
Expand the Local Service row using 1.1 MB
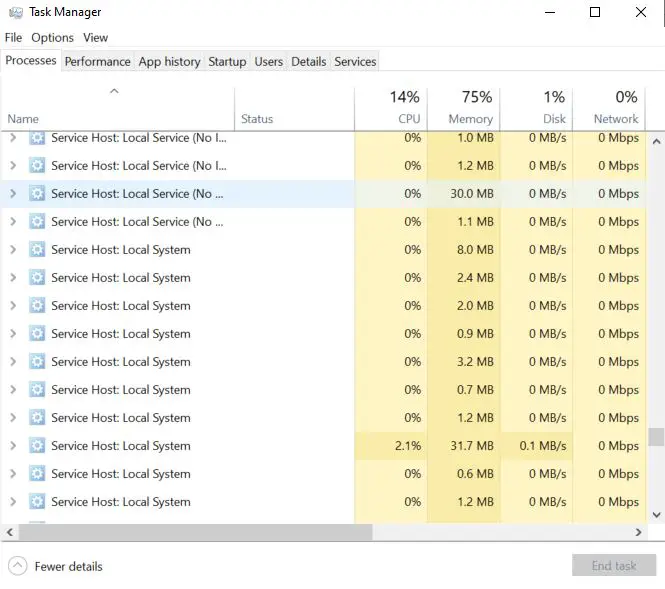point(13,222)
